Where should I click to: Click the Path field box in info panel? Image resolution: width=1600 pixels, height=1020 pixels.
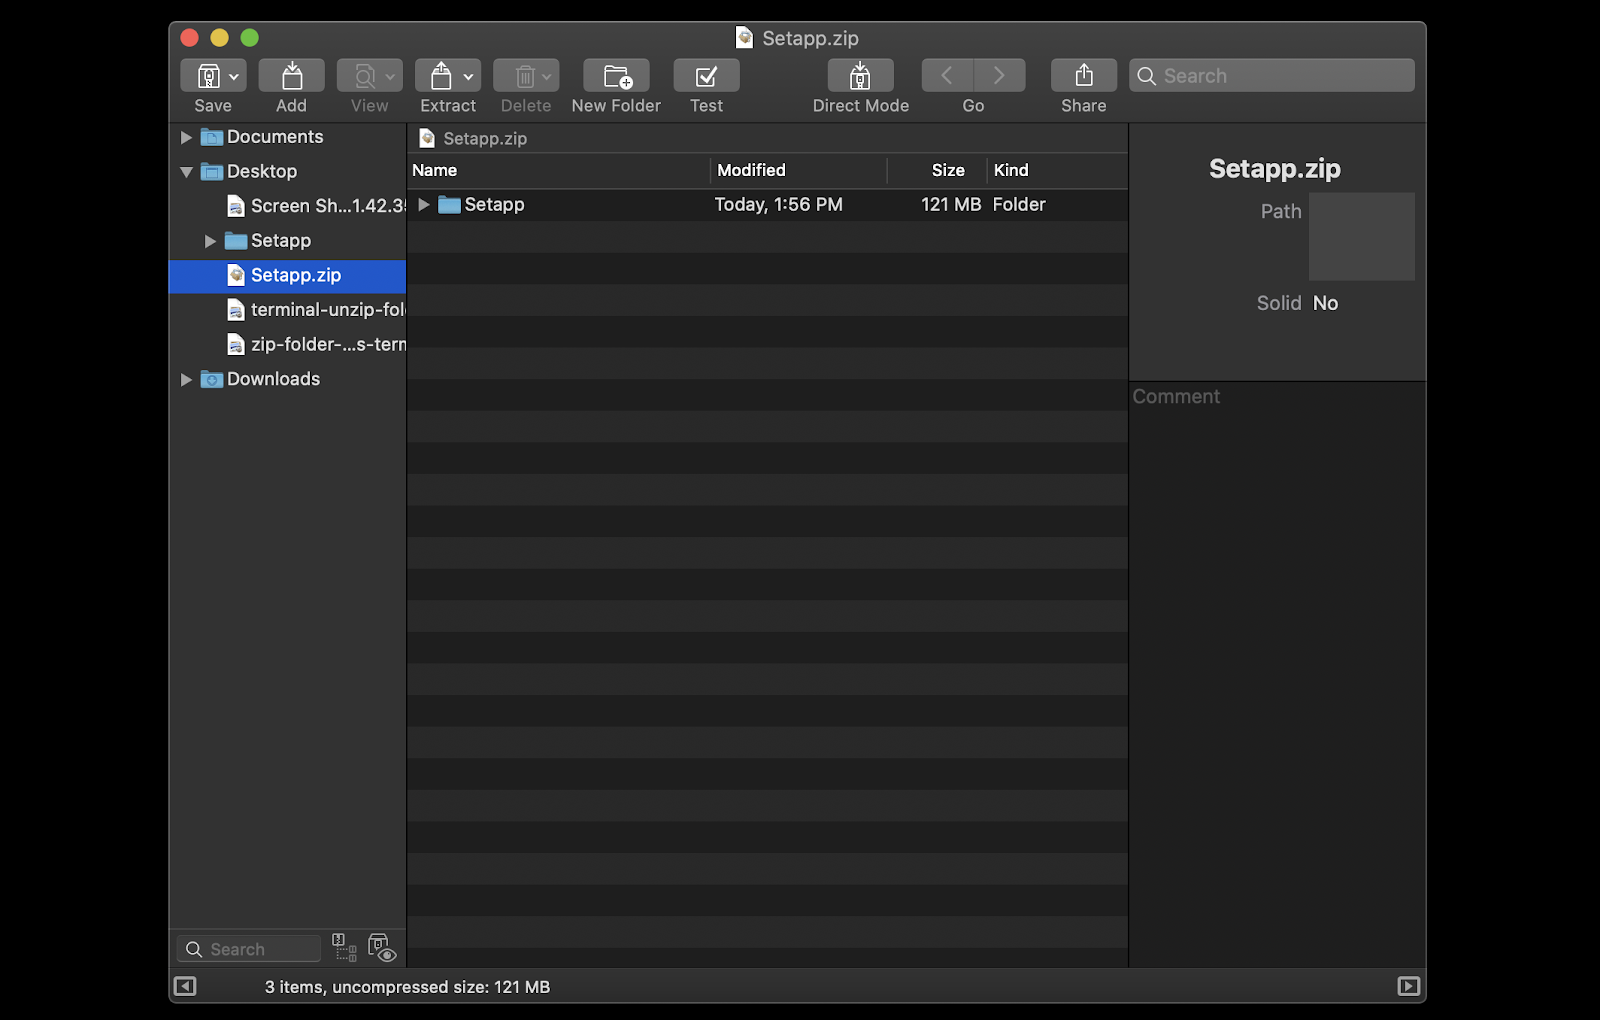pyautogui.click(x=1361, y=237)
